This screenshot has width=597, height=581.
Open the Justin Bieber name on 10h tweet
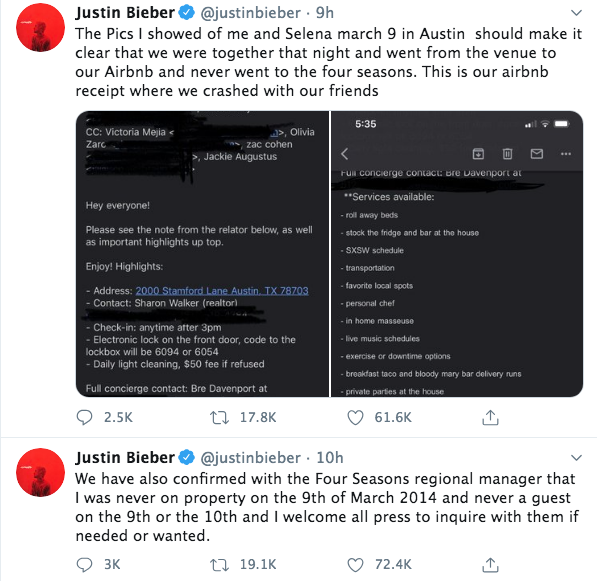(125, 458)
